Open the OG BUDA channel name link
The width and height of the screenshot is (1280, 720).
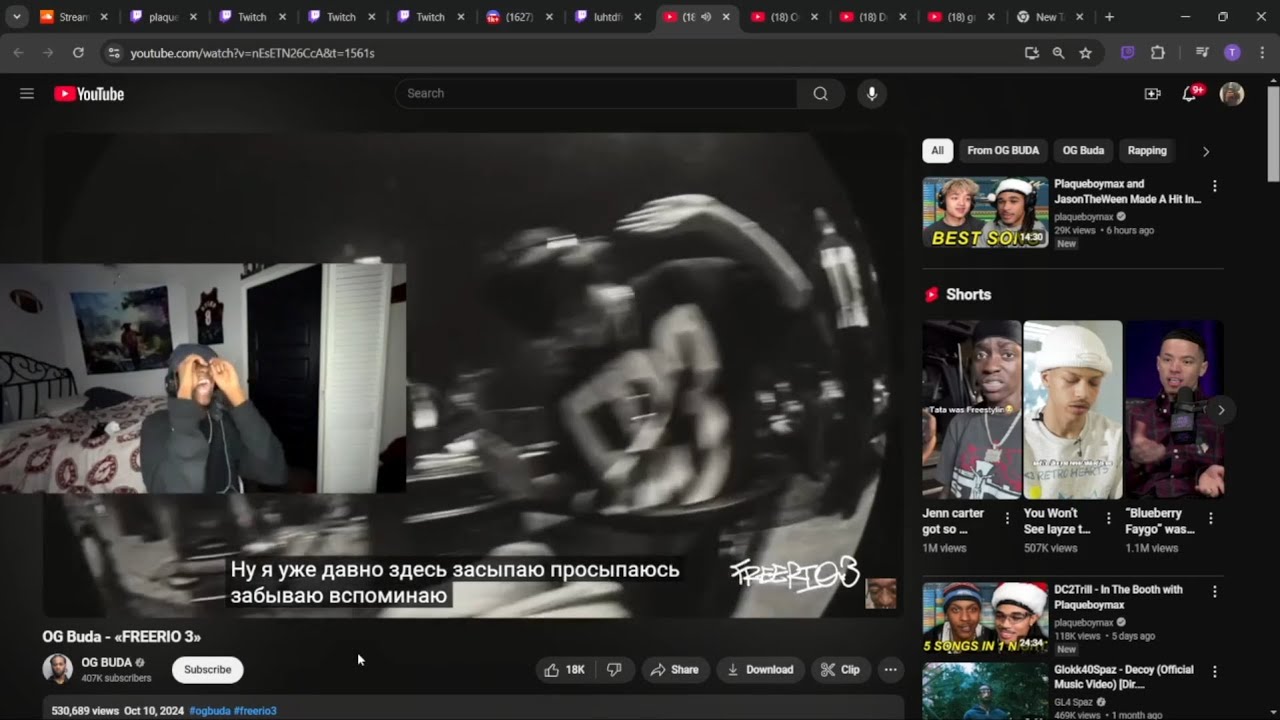106,663
